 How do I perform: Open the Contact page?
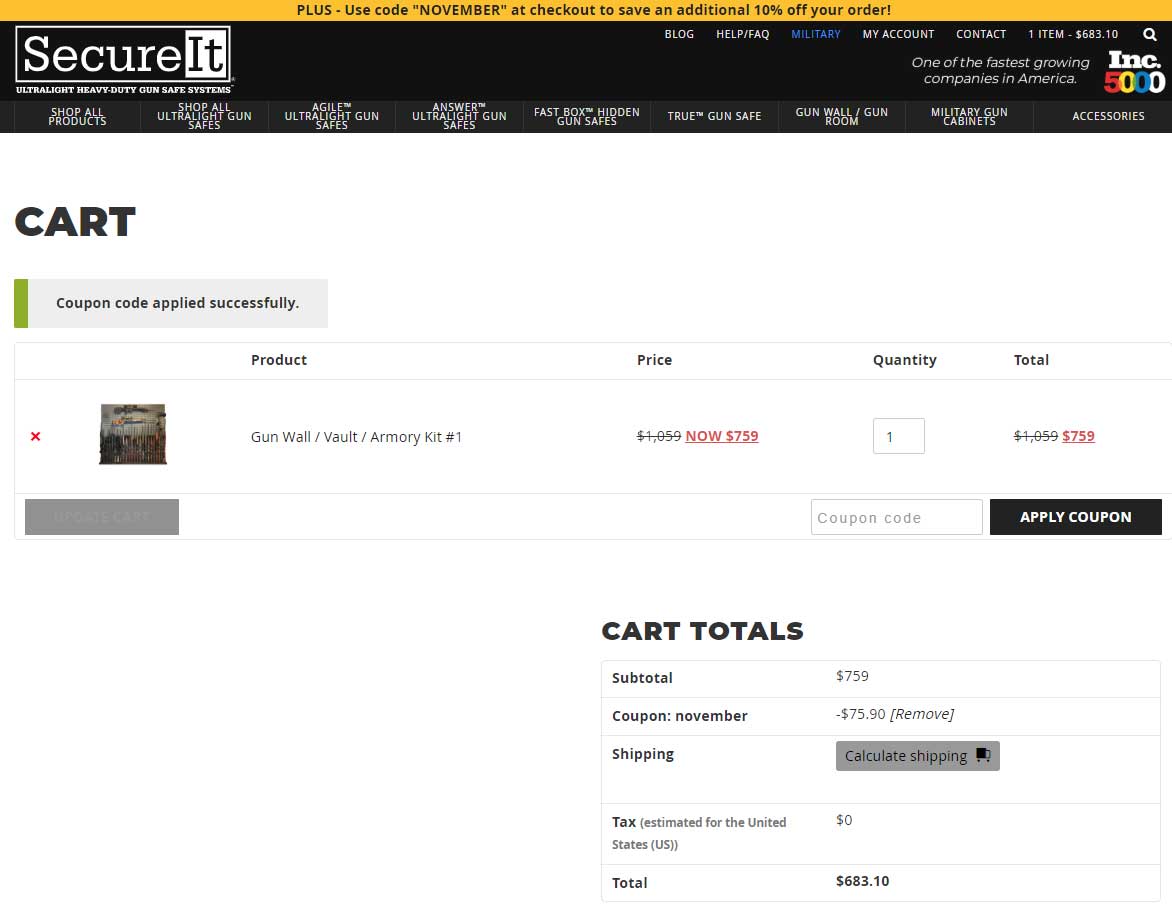click(x=981, y=34)
